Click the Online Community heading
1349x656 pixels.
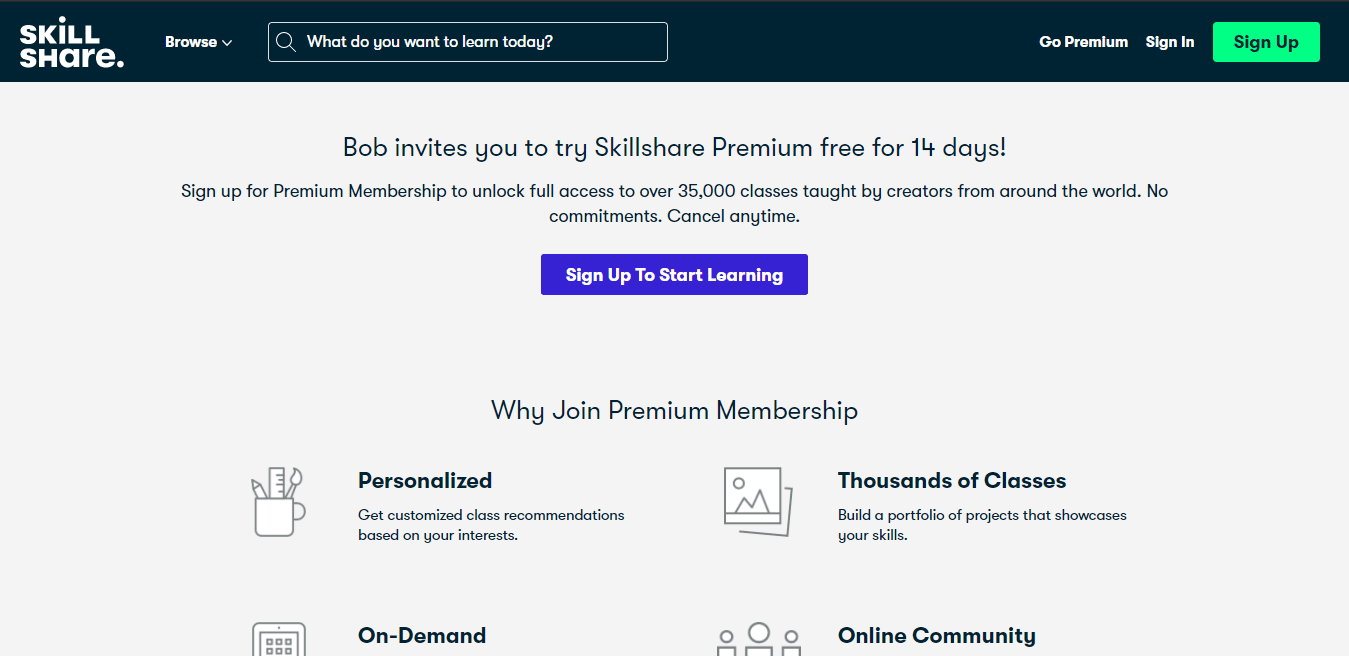(936, 636)
